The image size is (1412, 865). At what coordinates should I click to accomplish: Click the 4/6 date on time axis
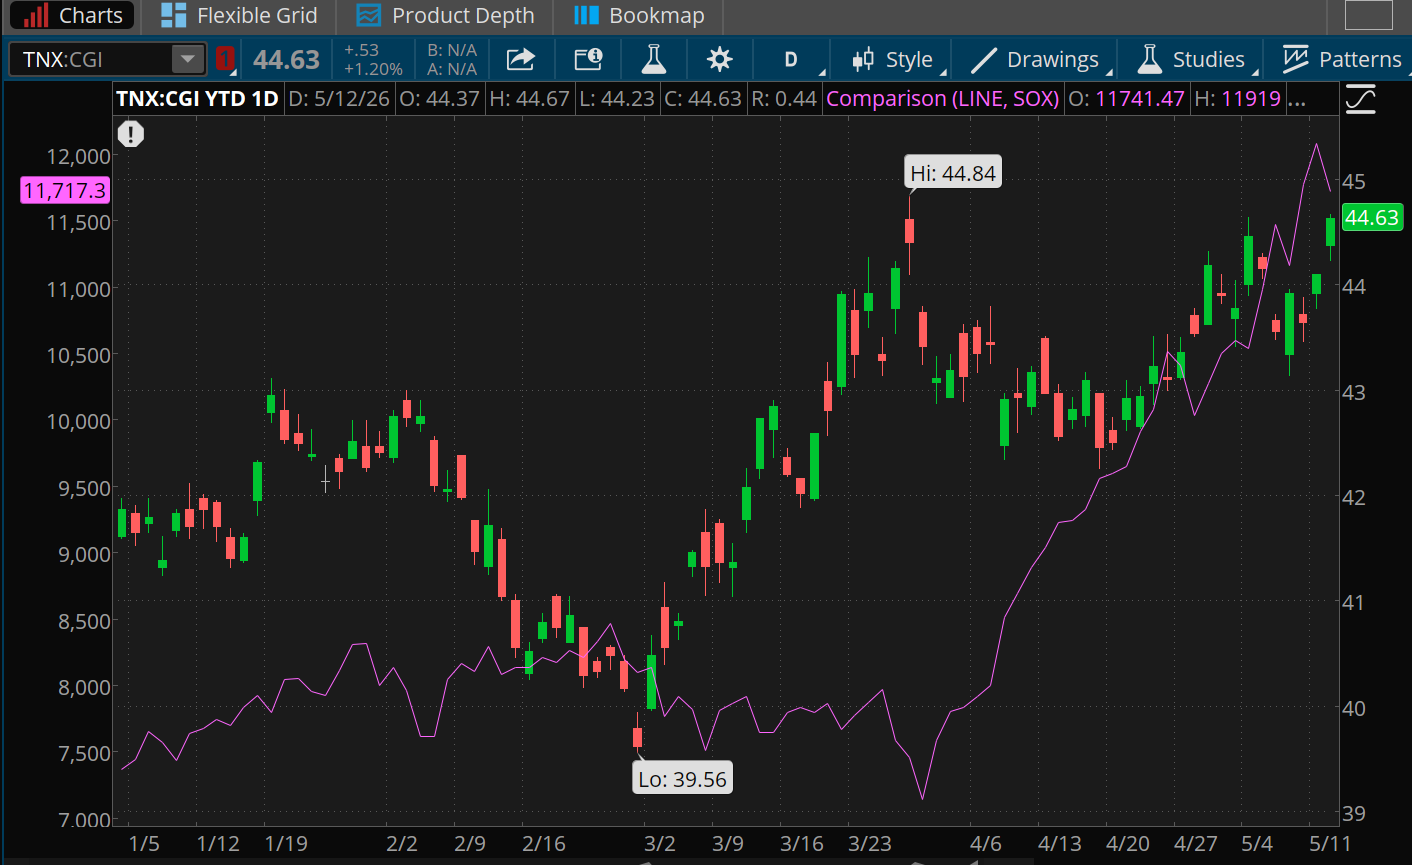[986, 843]
